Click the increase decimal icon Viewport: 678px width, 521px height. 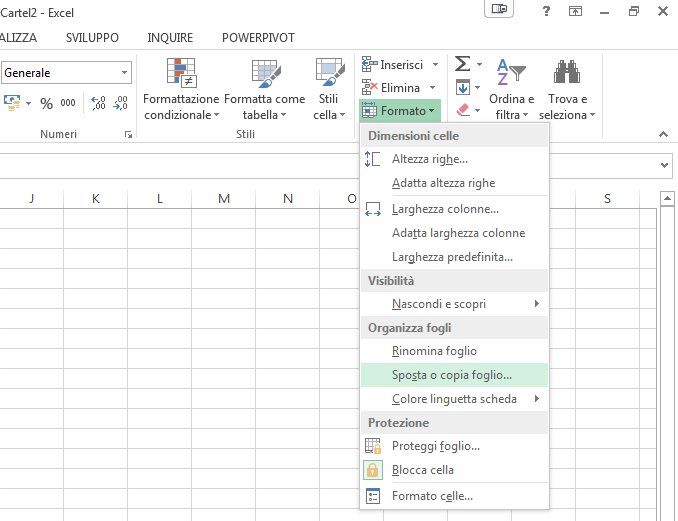(x=98, y=103)
